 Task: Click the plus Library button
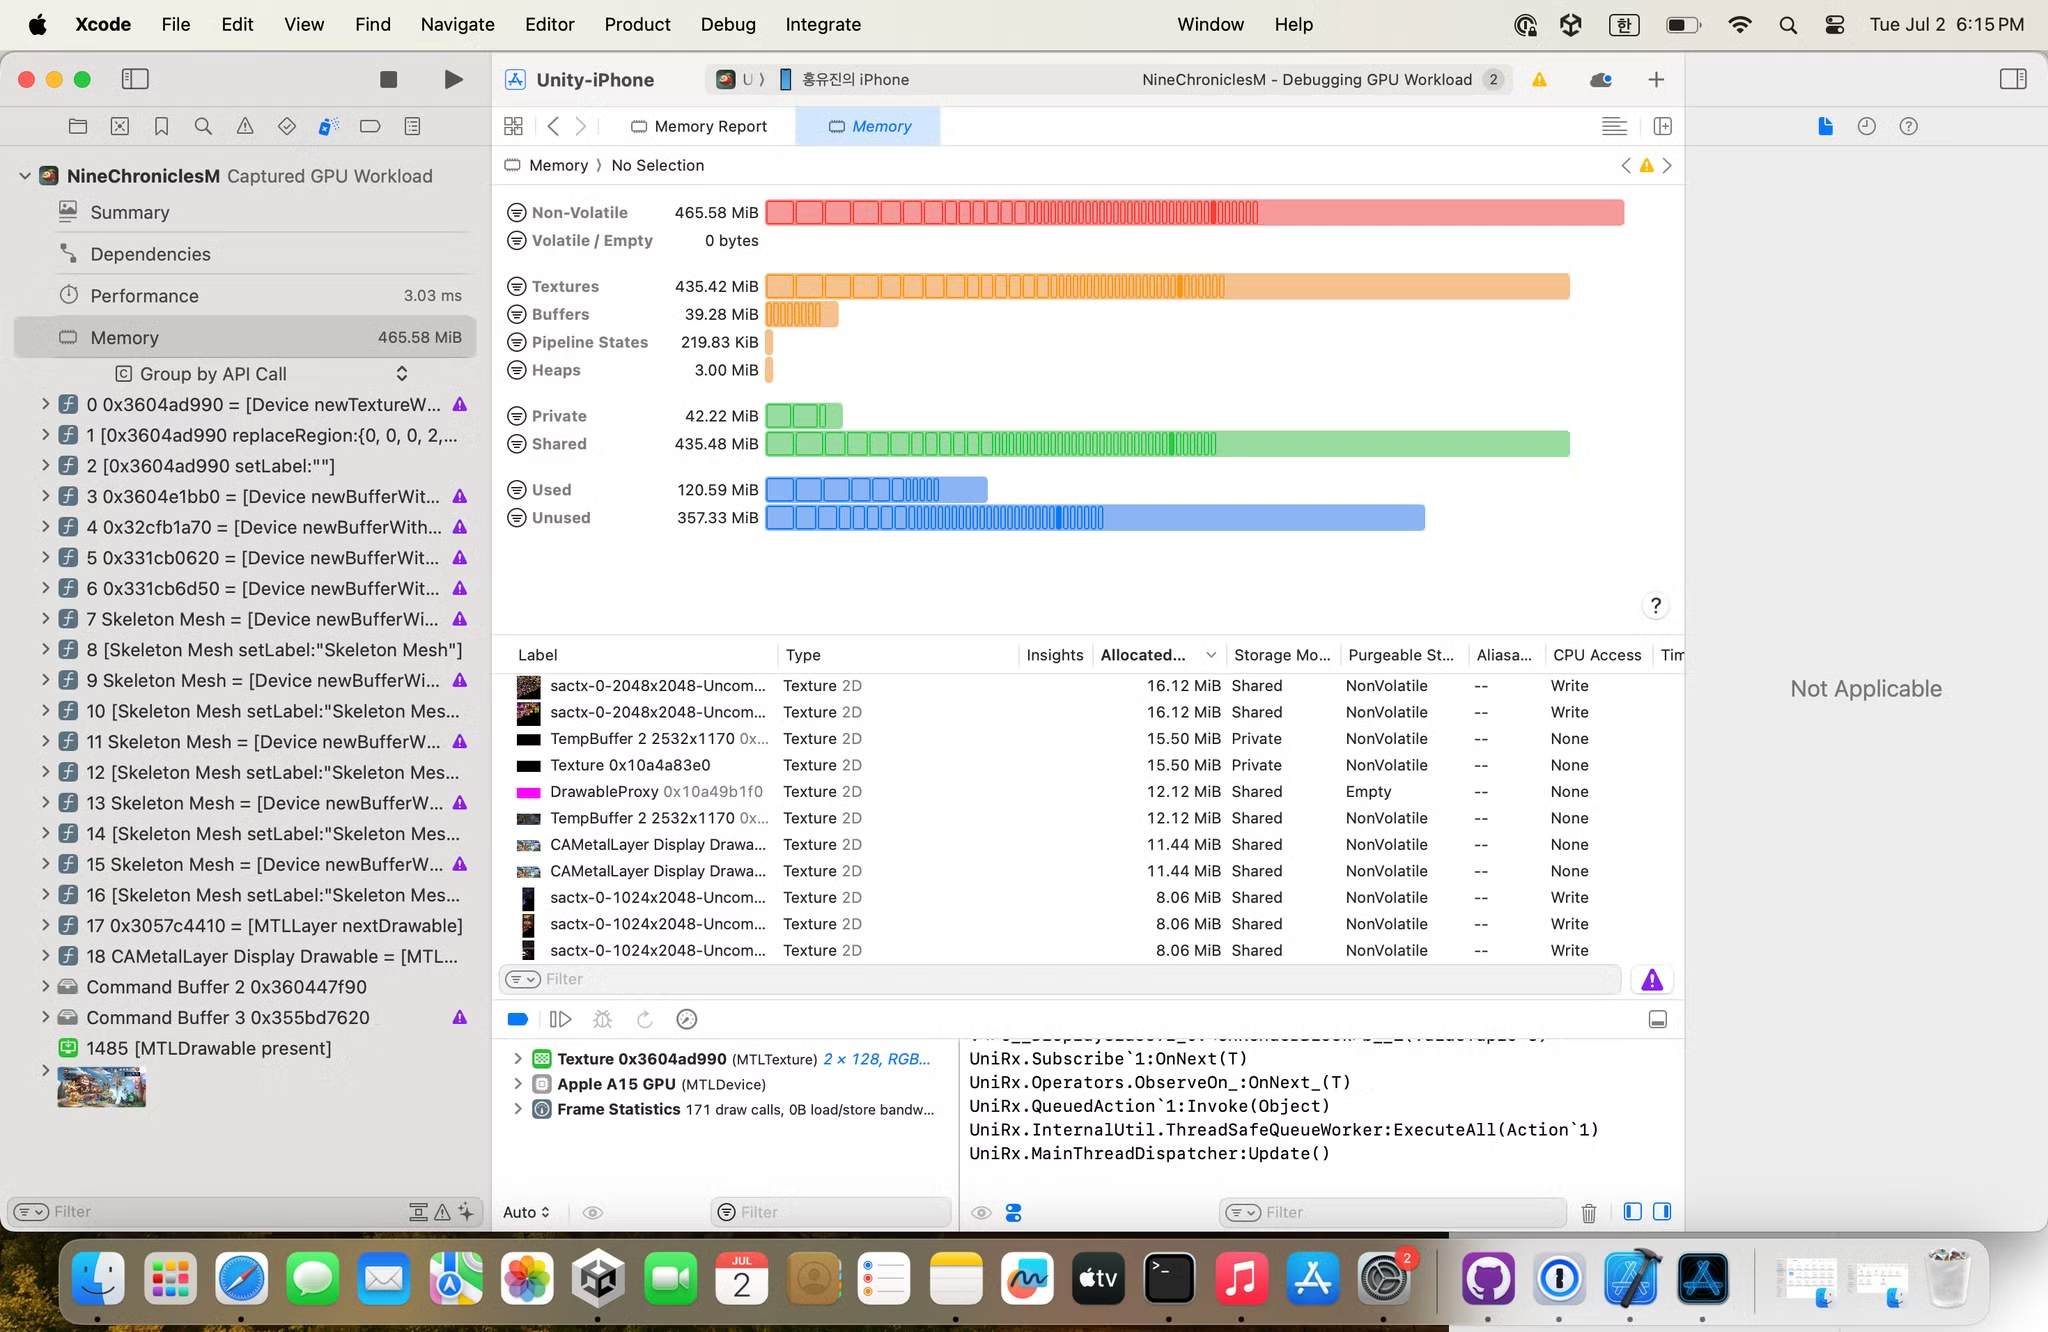1656,79
